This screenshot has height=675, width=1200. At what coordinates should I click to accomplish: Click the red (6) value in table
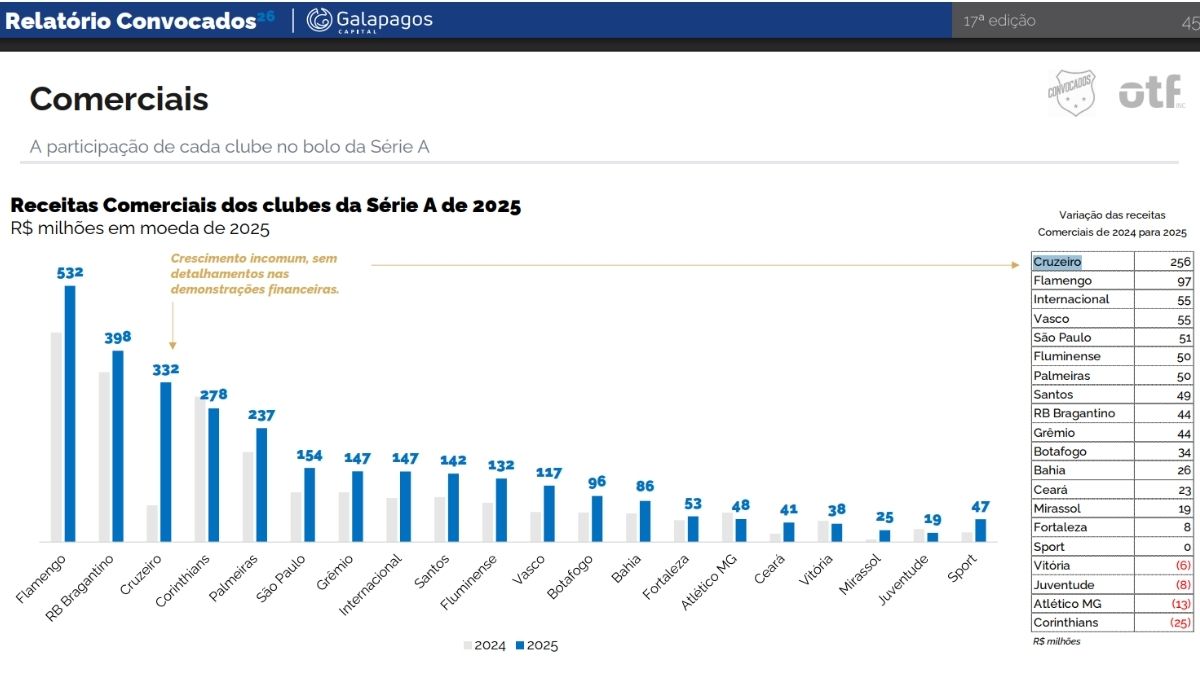pos(1183,566)
